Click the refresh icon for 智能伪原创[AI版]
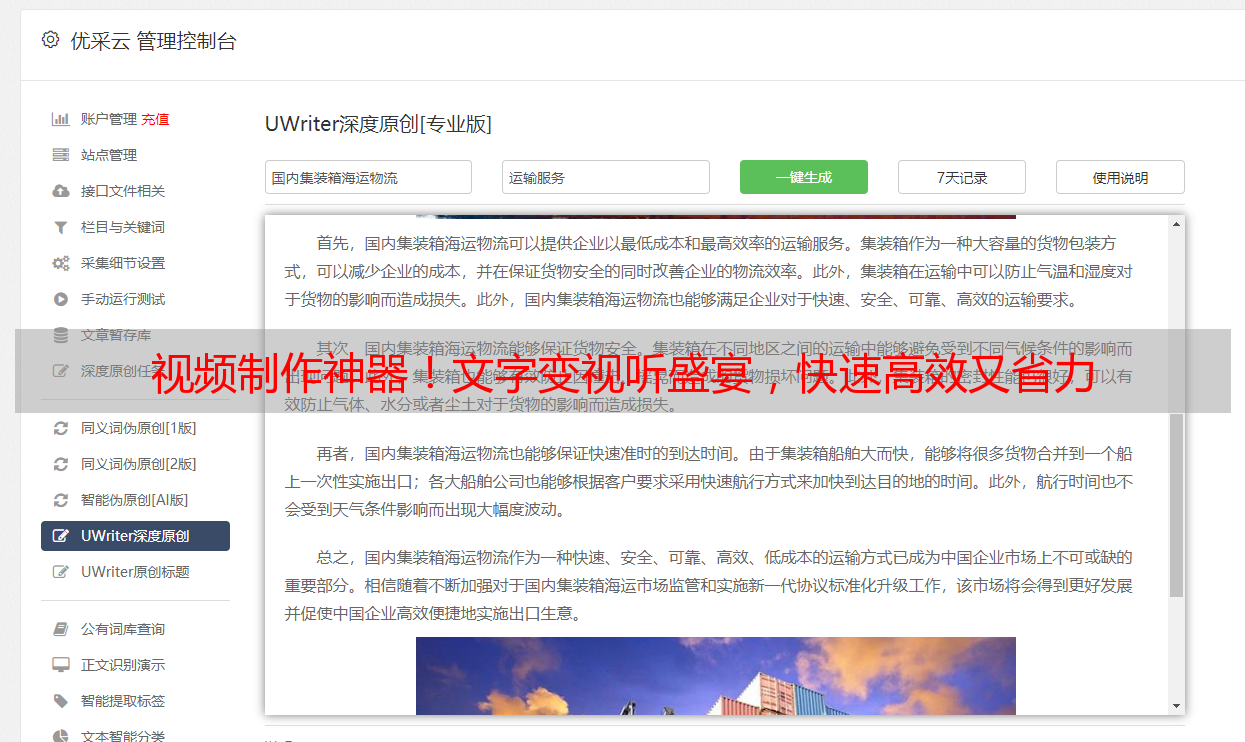Viewport: 1245px width, 742px height. [x=61, y=500]
